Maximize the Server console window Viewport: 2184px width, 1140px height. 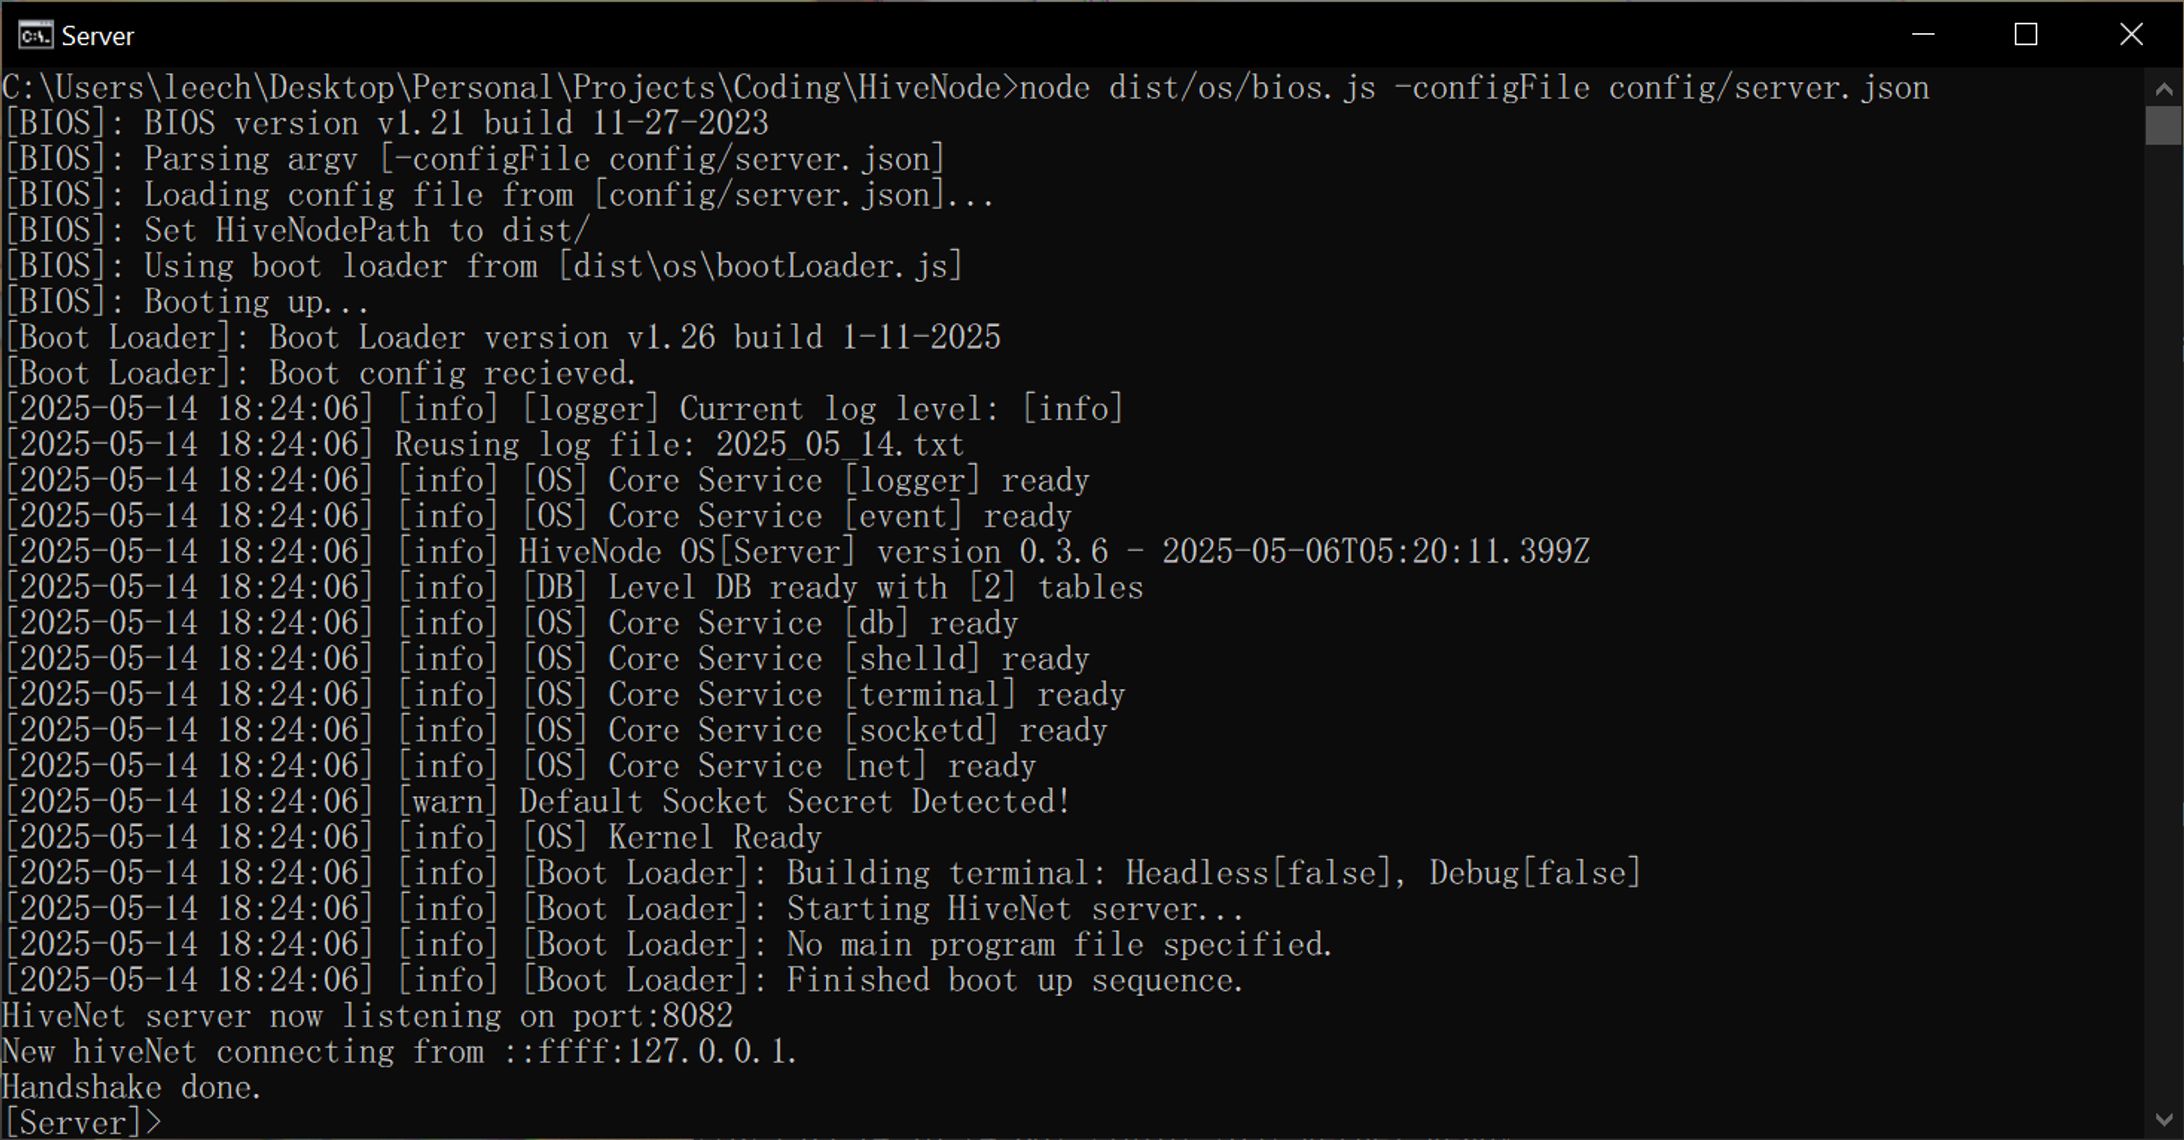[2026, 35]
